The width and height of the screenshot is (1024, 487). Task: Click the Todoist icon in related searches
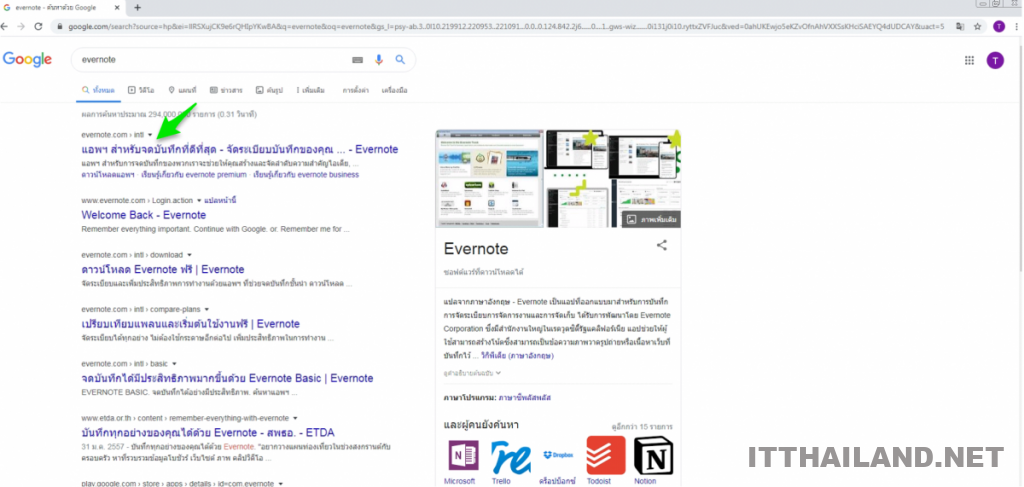pyautogui.click(x=605, y=455)
